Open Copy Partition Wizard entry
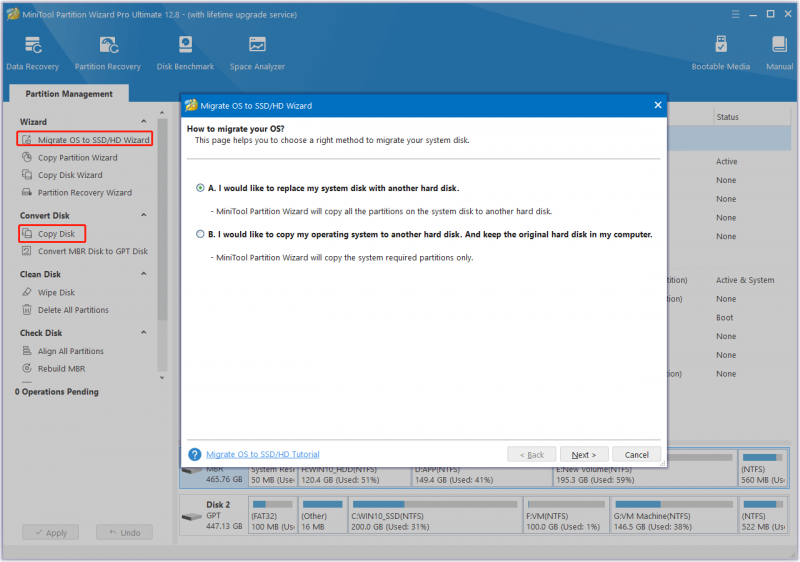Viewport: 800px width, 562px height. tap(78, 157)
